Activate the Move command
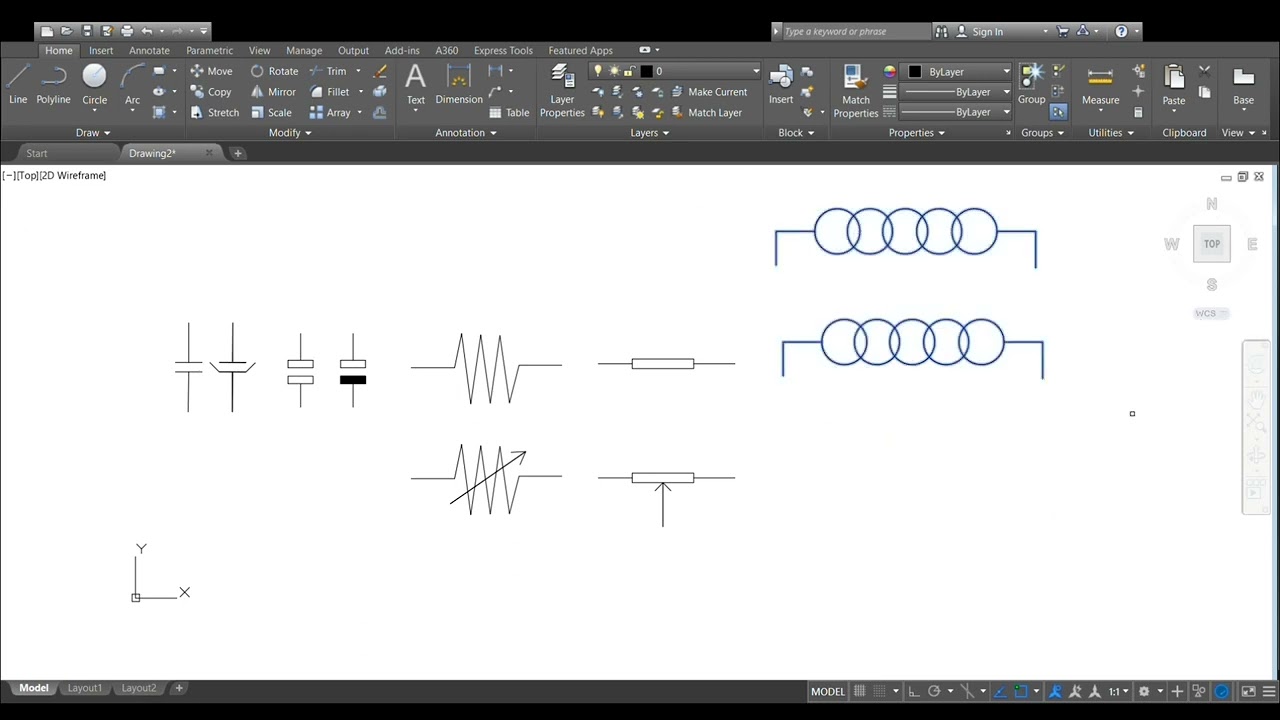 pyautogui.click(x=211, y=71)
